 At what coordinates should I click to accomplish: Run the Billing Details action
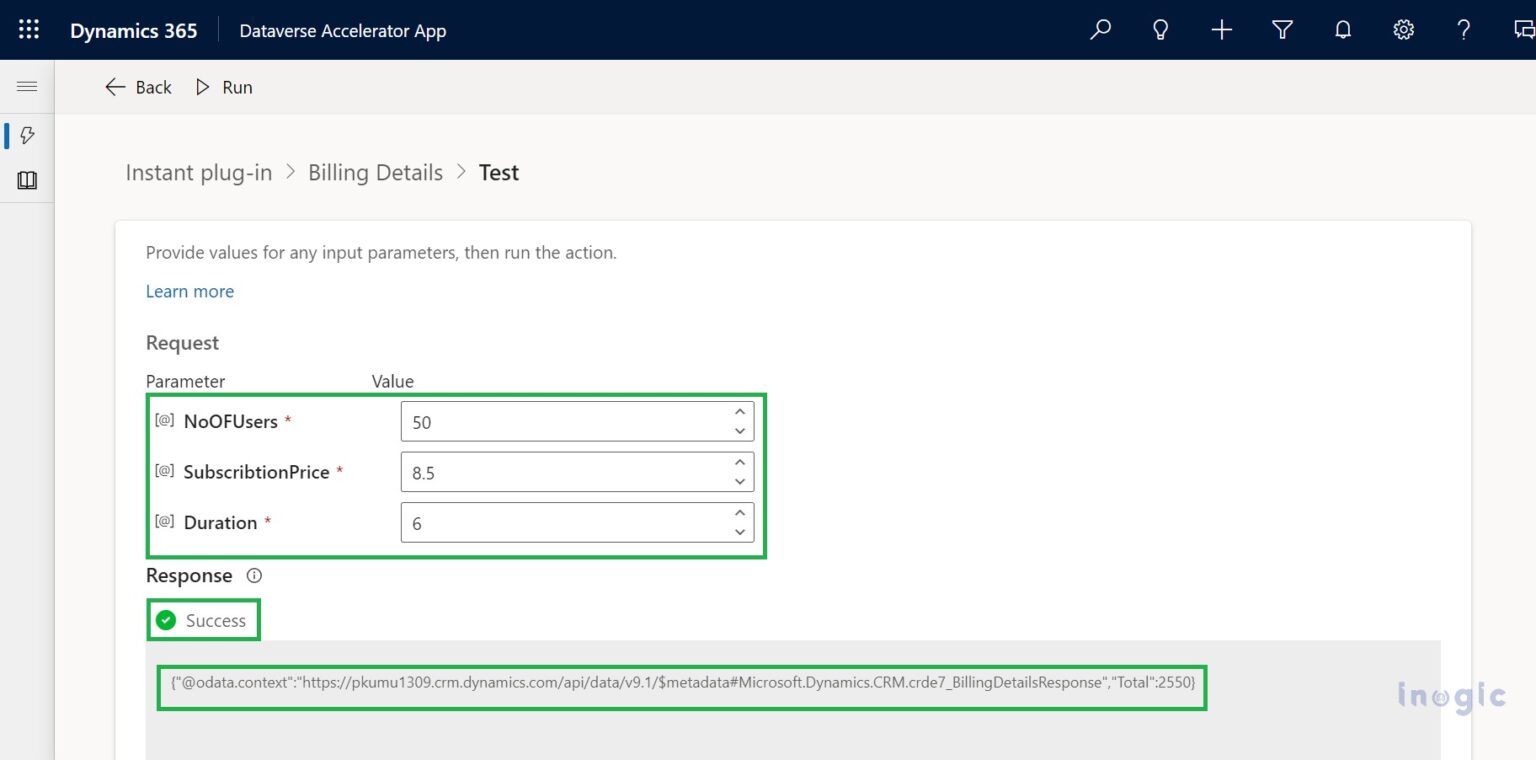pos(226,87)
